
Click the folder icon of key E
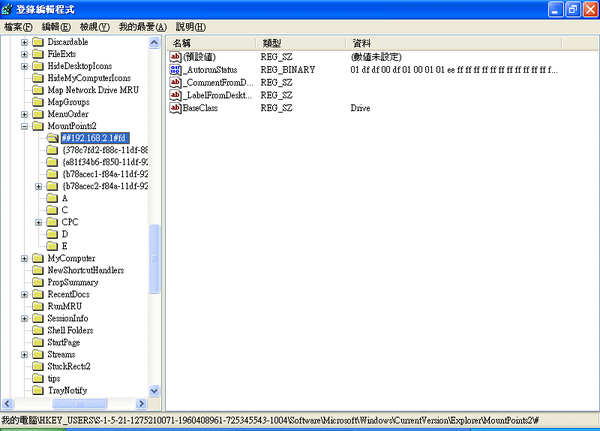(52, 246)
